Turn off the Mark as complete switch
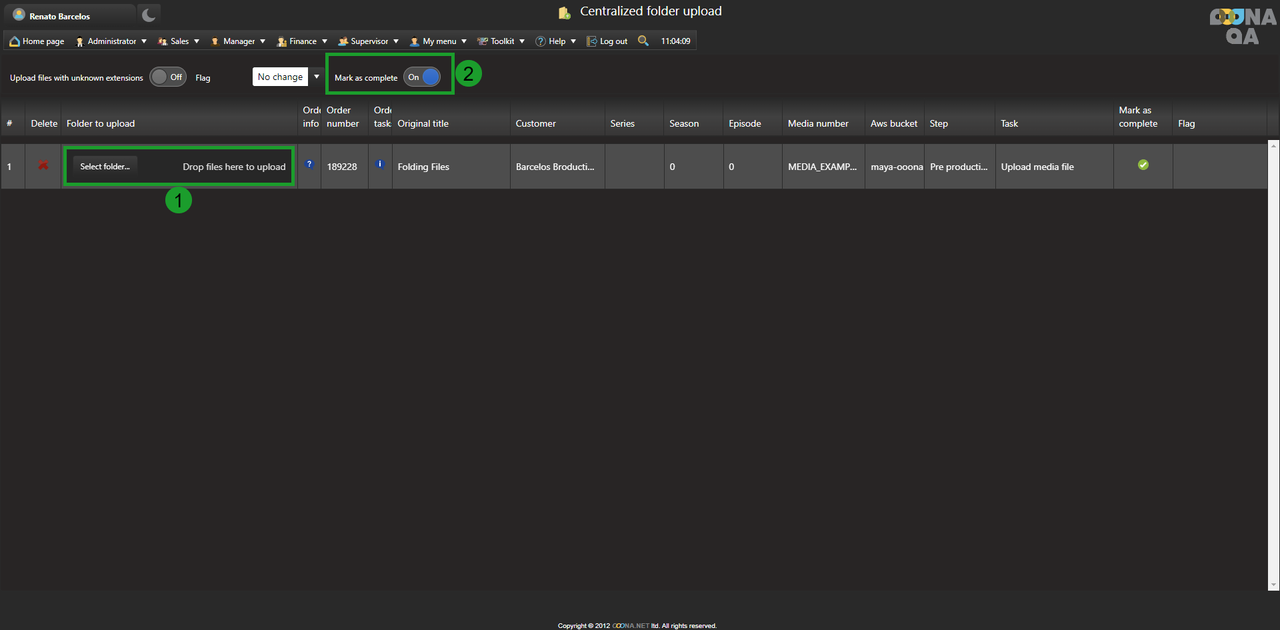This screenshot has width=1280, height=630. click(422, 77)
